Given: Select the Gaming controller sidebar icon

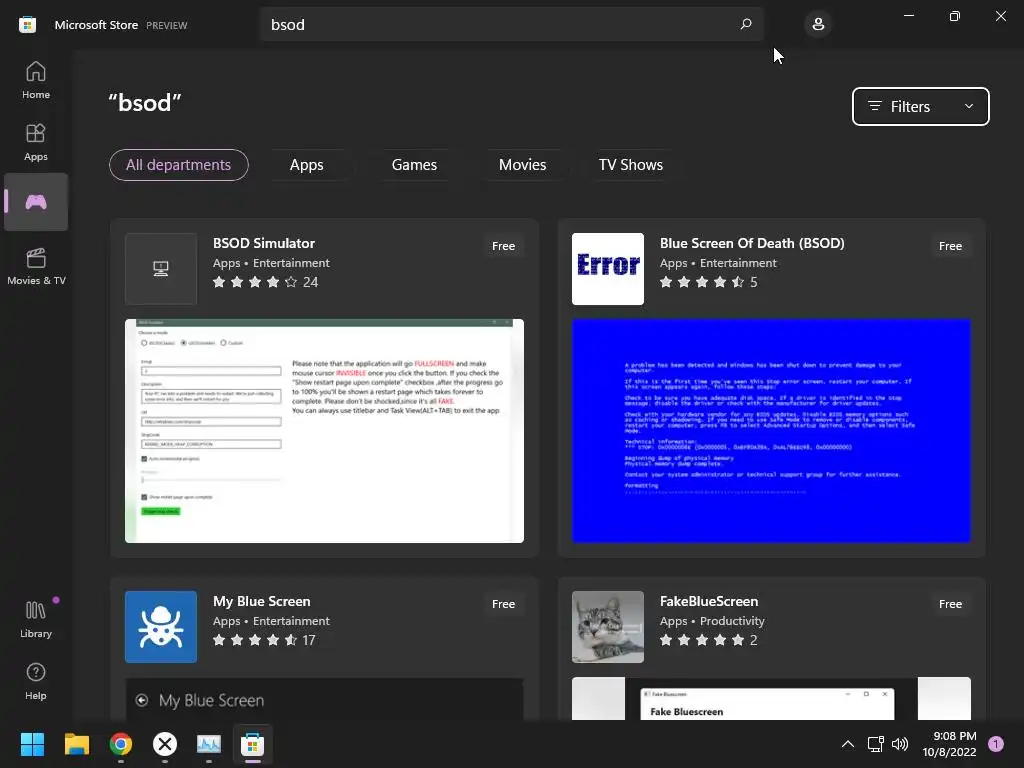Looking at the screenshot, I should click(x=36, y=202).
